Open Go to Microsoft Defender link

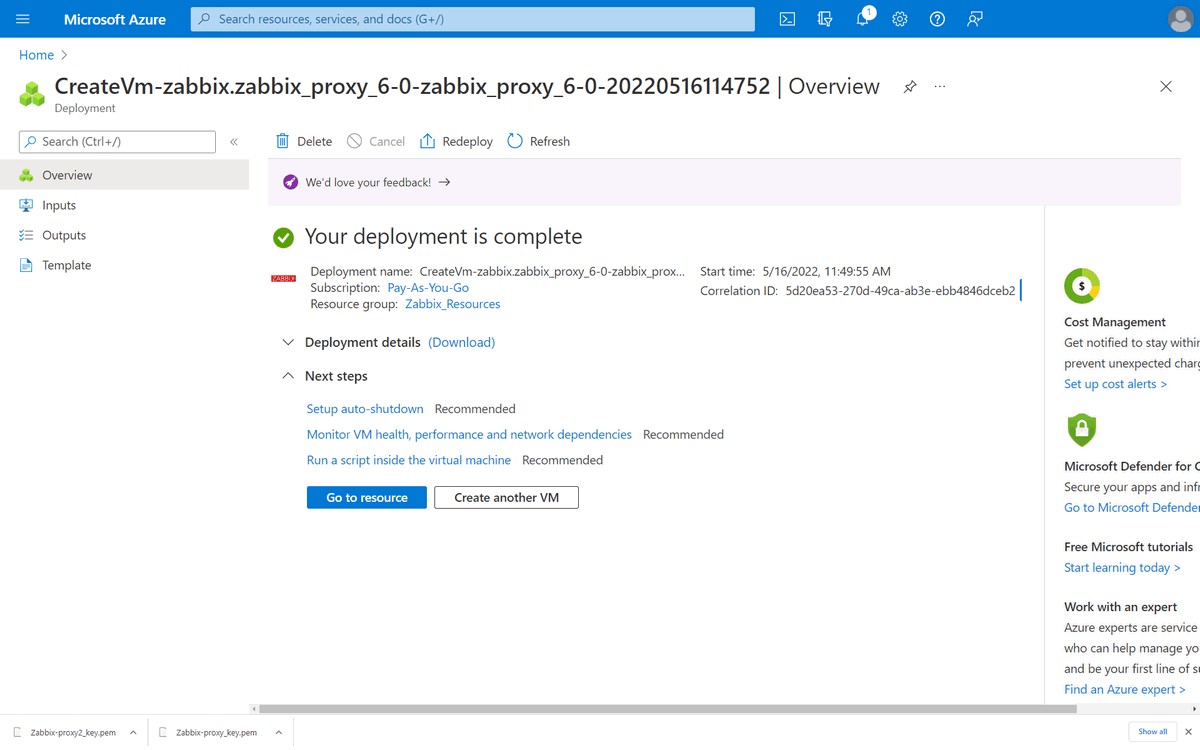(x=1132, y=508)
